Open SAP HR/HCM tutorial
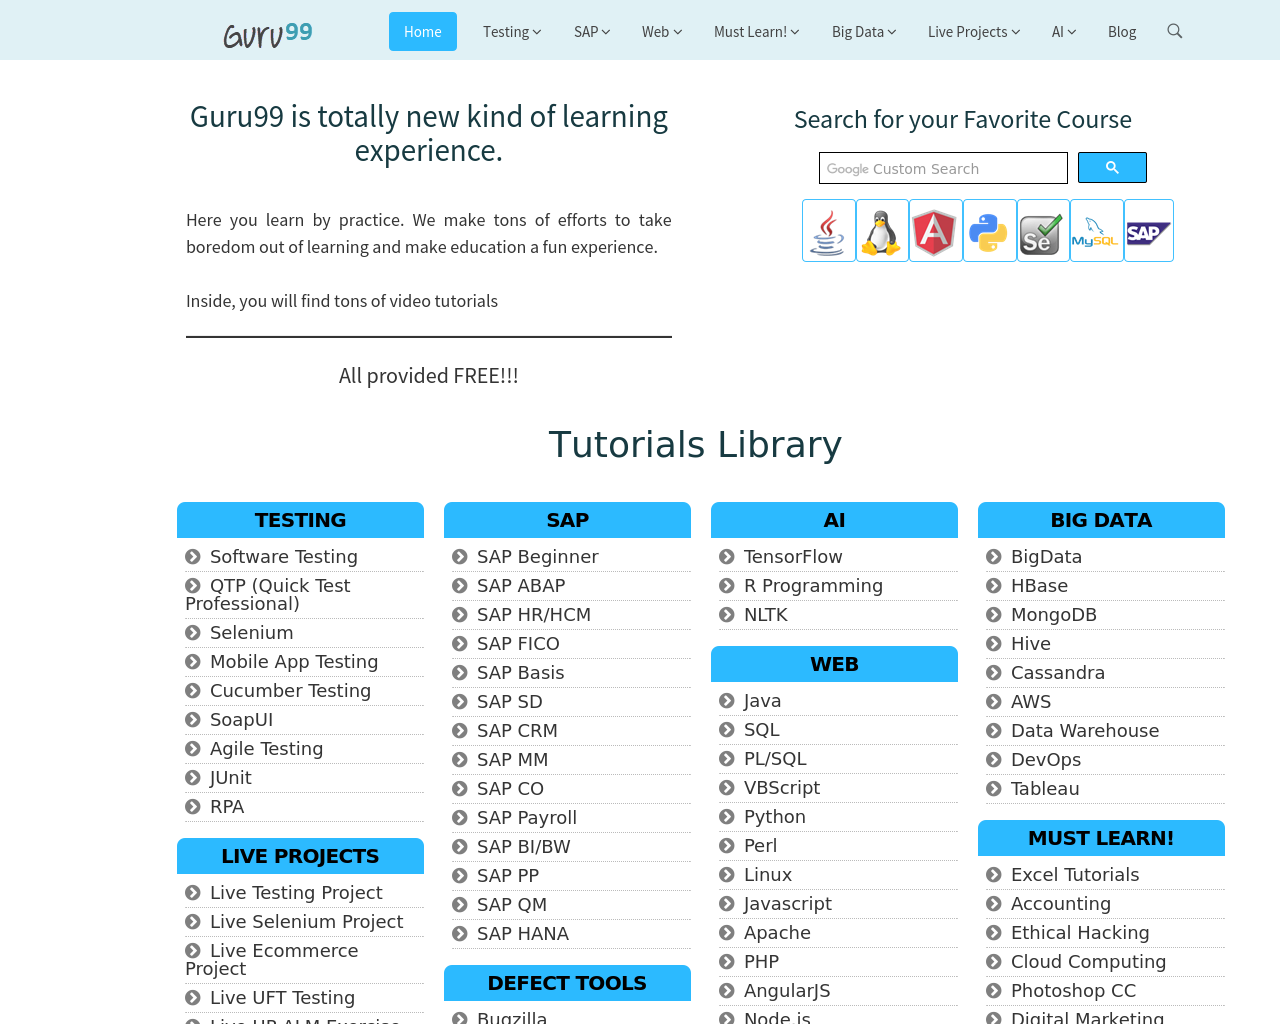The image size is (1280, 1024). [x=534, y=615]
